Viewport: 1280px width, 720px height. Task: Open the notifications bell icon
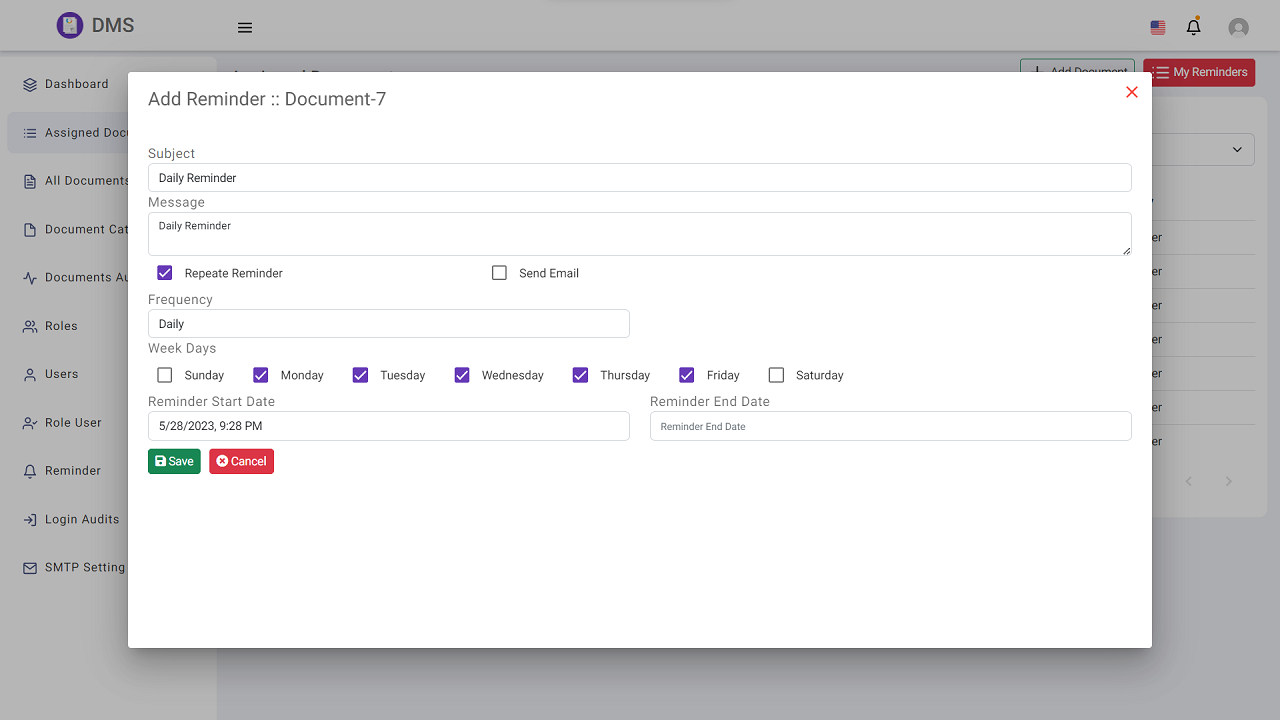tap(1193, 27)
